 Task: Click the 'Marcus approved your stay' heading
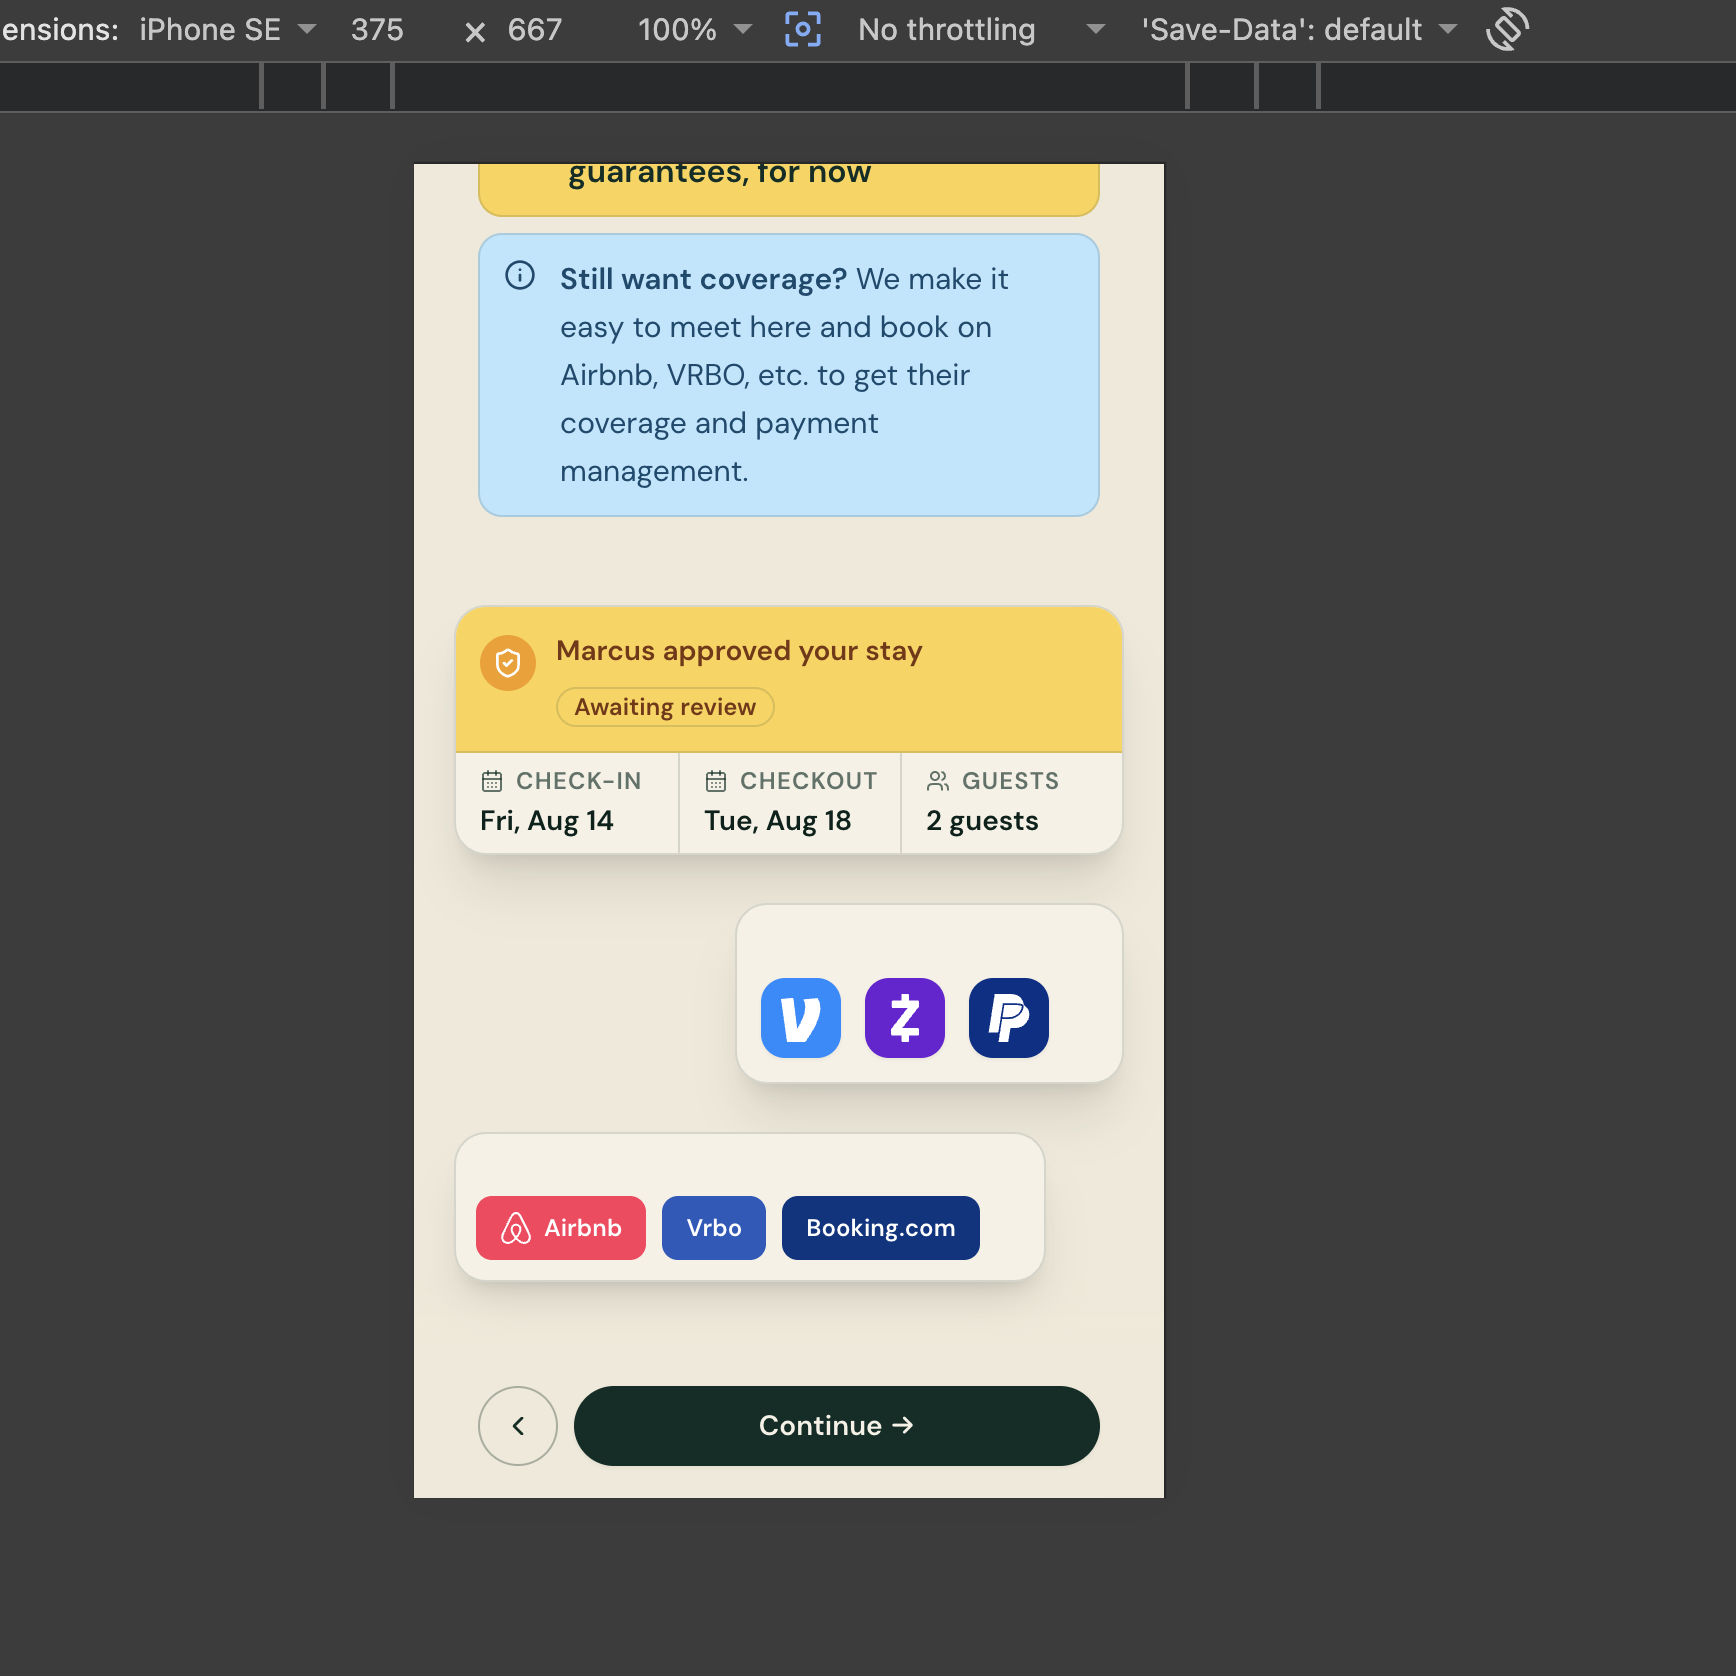[739, 651]
